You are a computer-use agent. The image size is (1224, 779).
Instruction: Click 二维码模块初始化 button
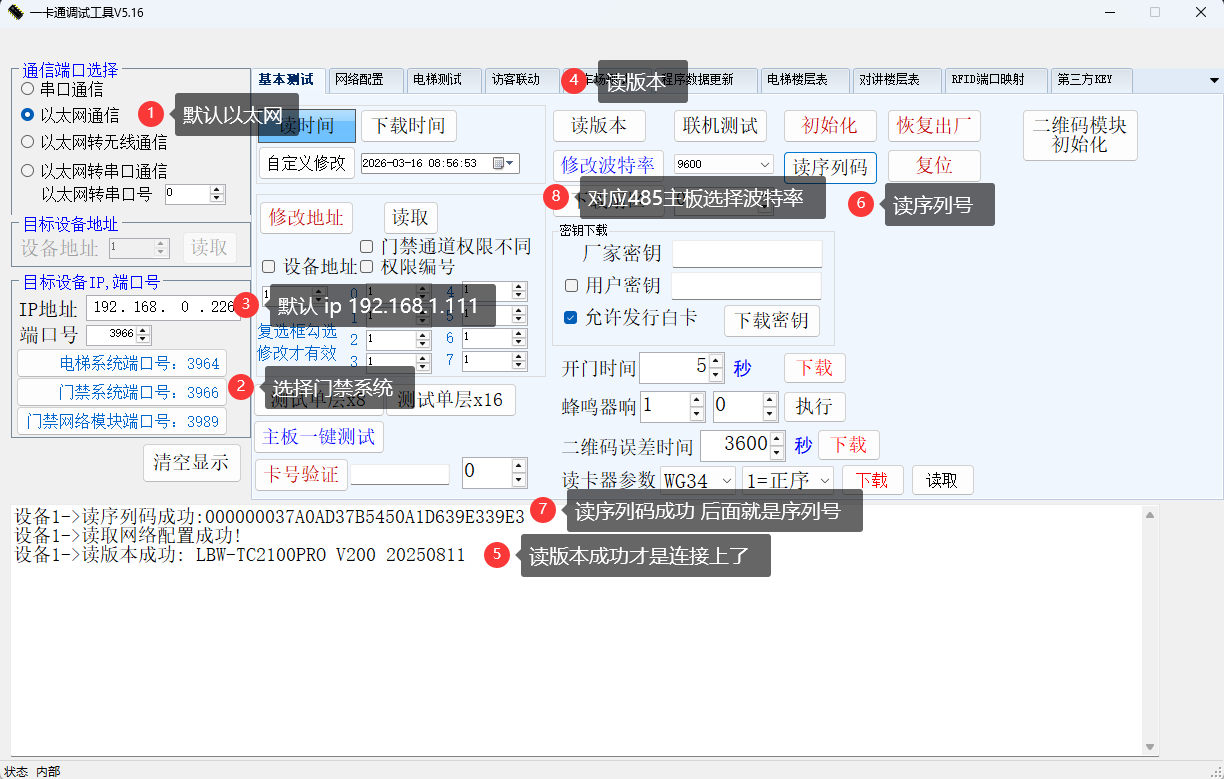pyautogui.click(x=1080, y=135)
